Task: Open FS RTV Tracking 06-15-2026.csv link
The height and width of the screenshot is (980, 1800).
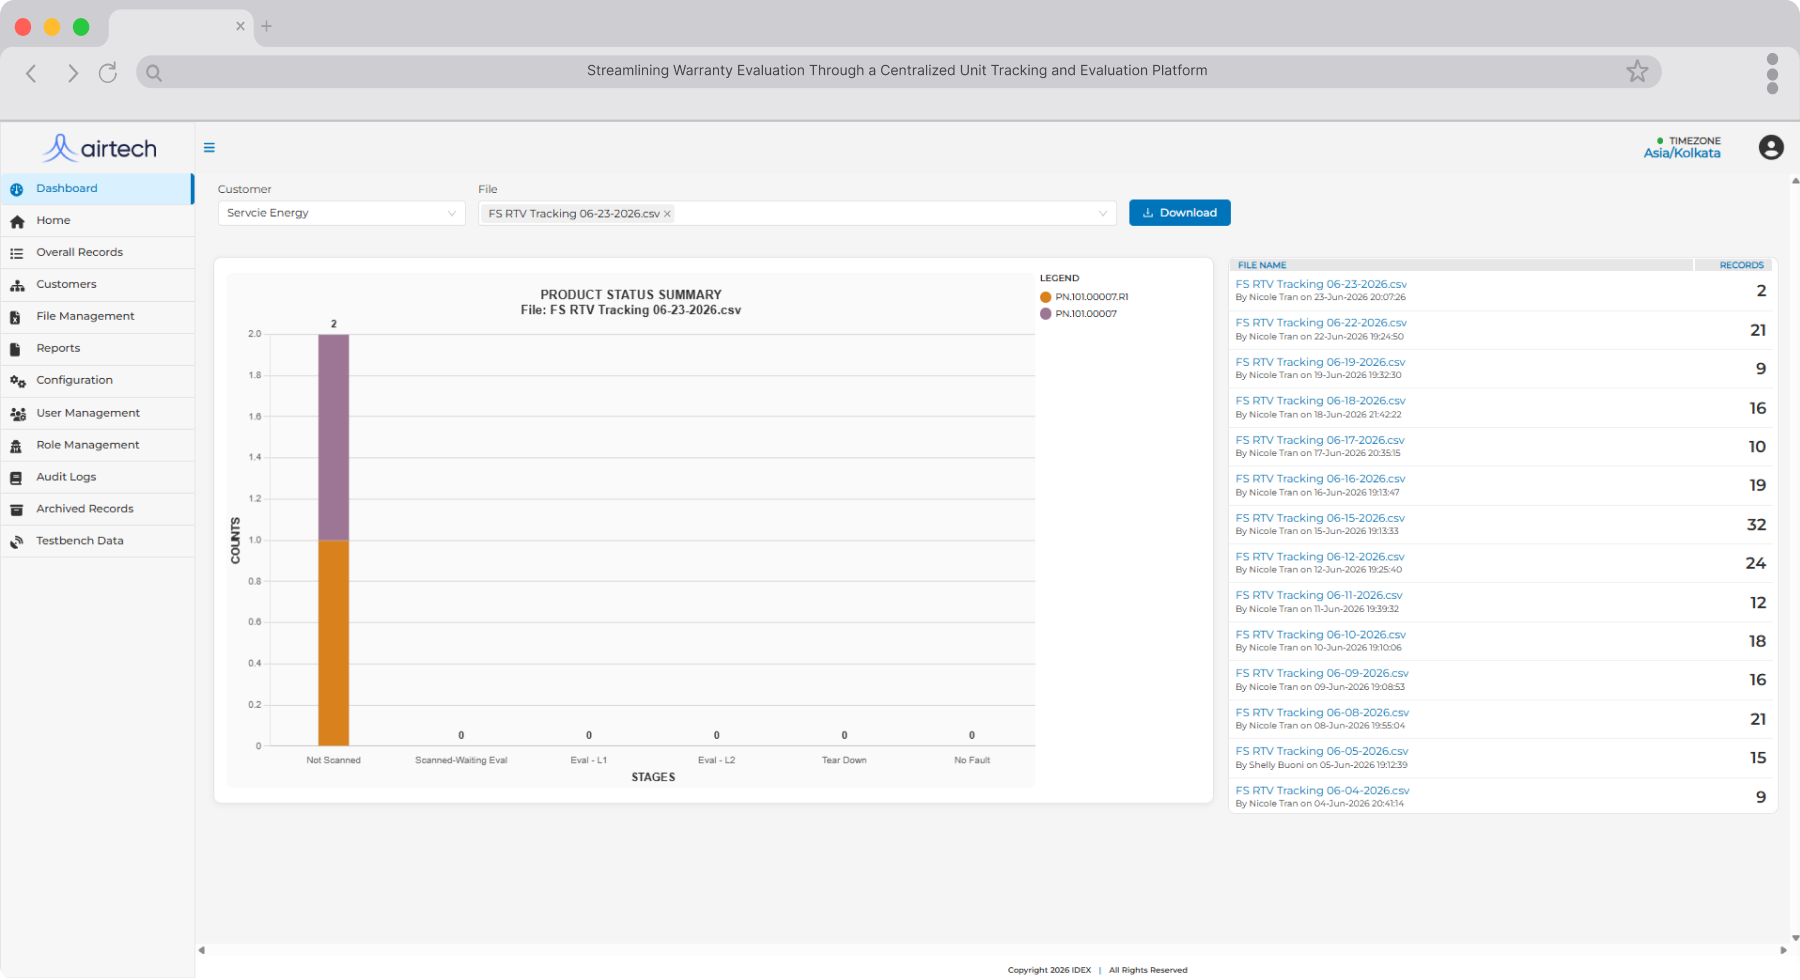Action: tap(1320, 518)
